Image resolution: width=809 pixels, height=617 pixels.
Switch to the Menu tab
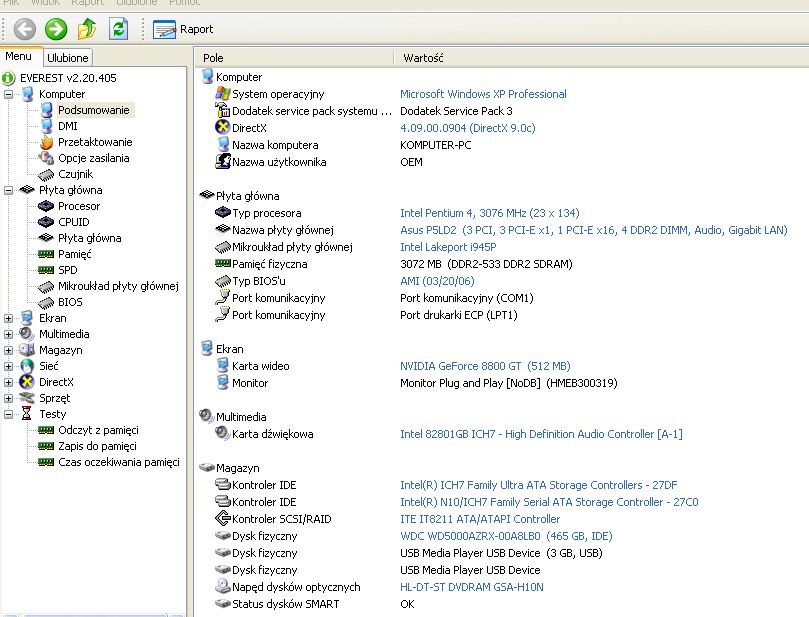pos(19,57)
